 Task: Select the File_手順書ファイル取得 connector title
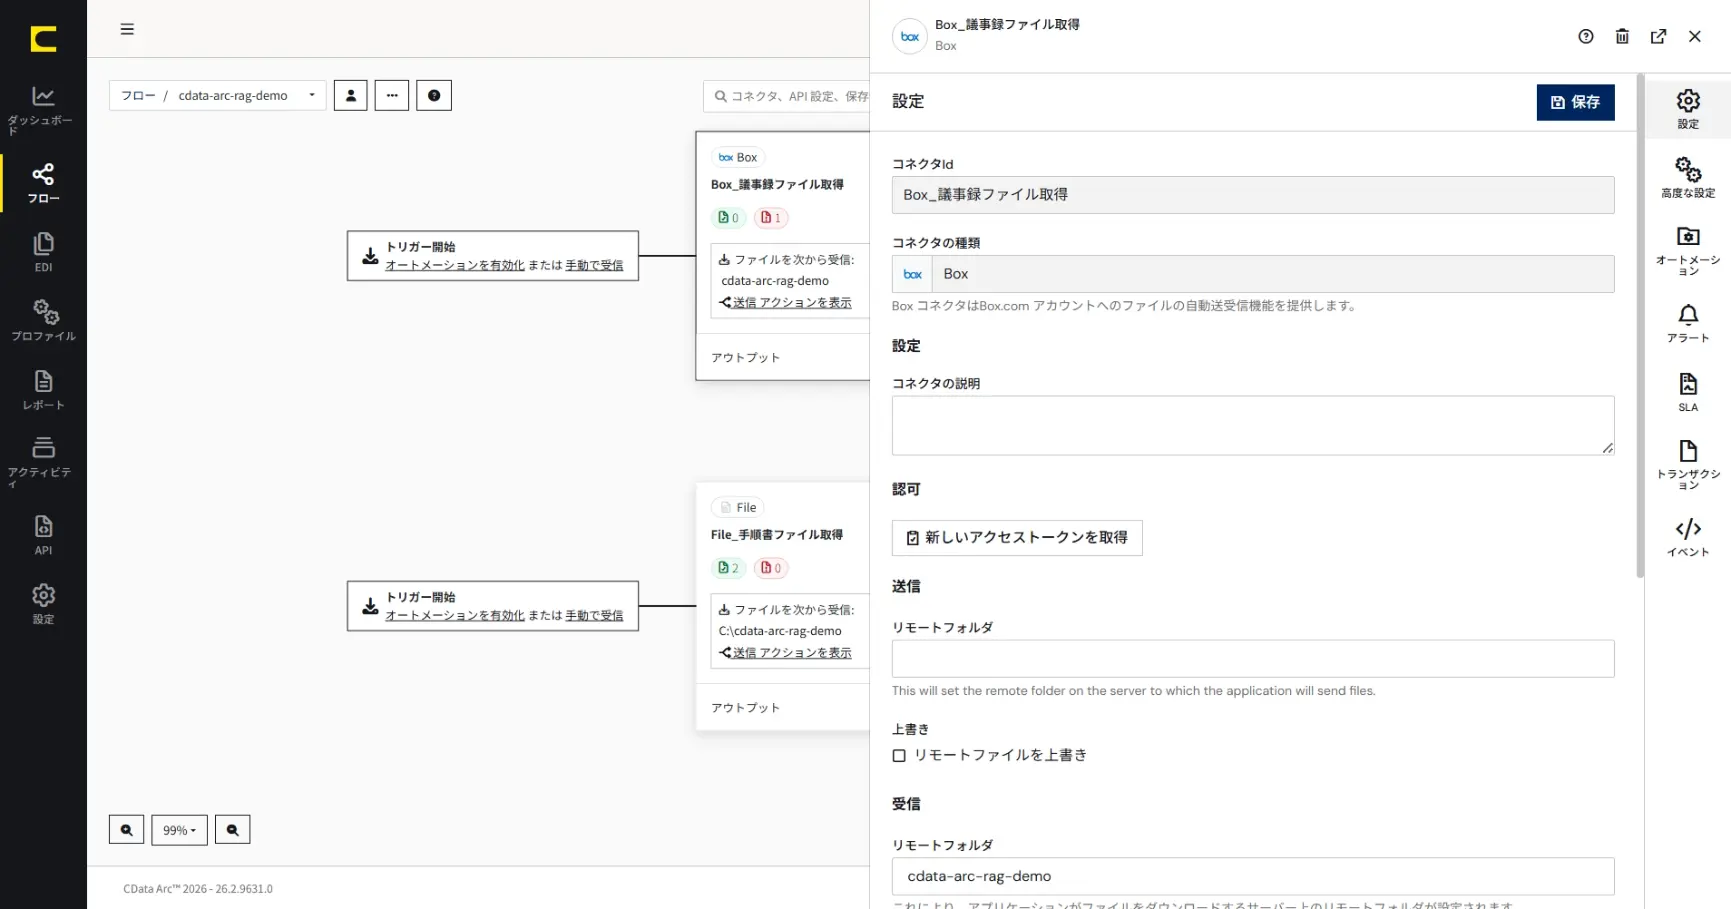click(x=777, y=534)
